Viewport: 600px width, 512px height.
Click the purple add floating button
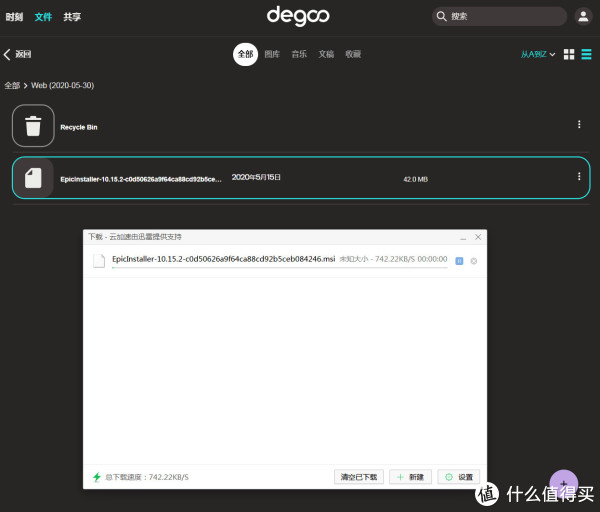564,484
